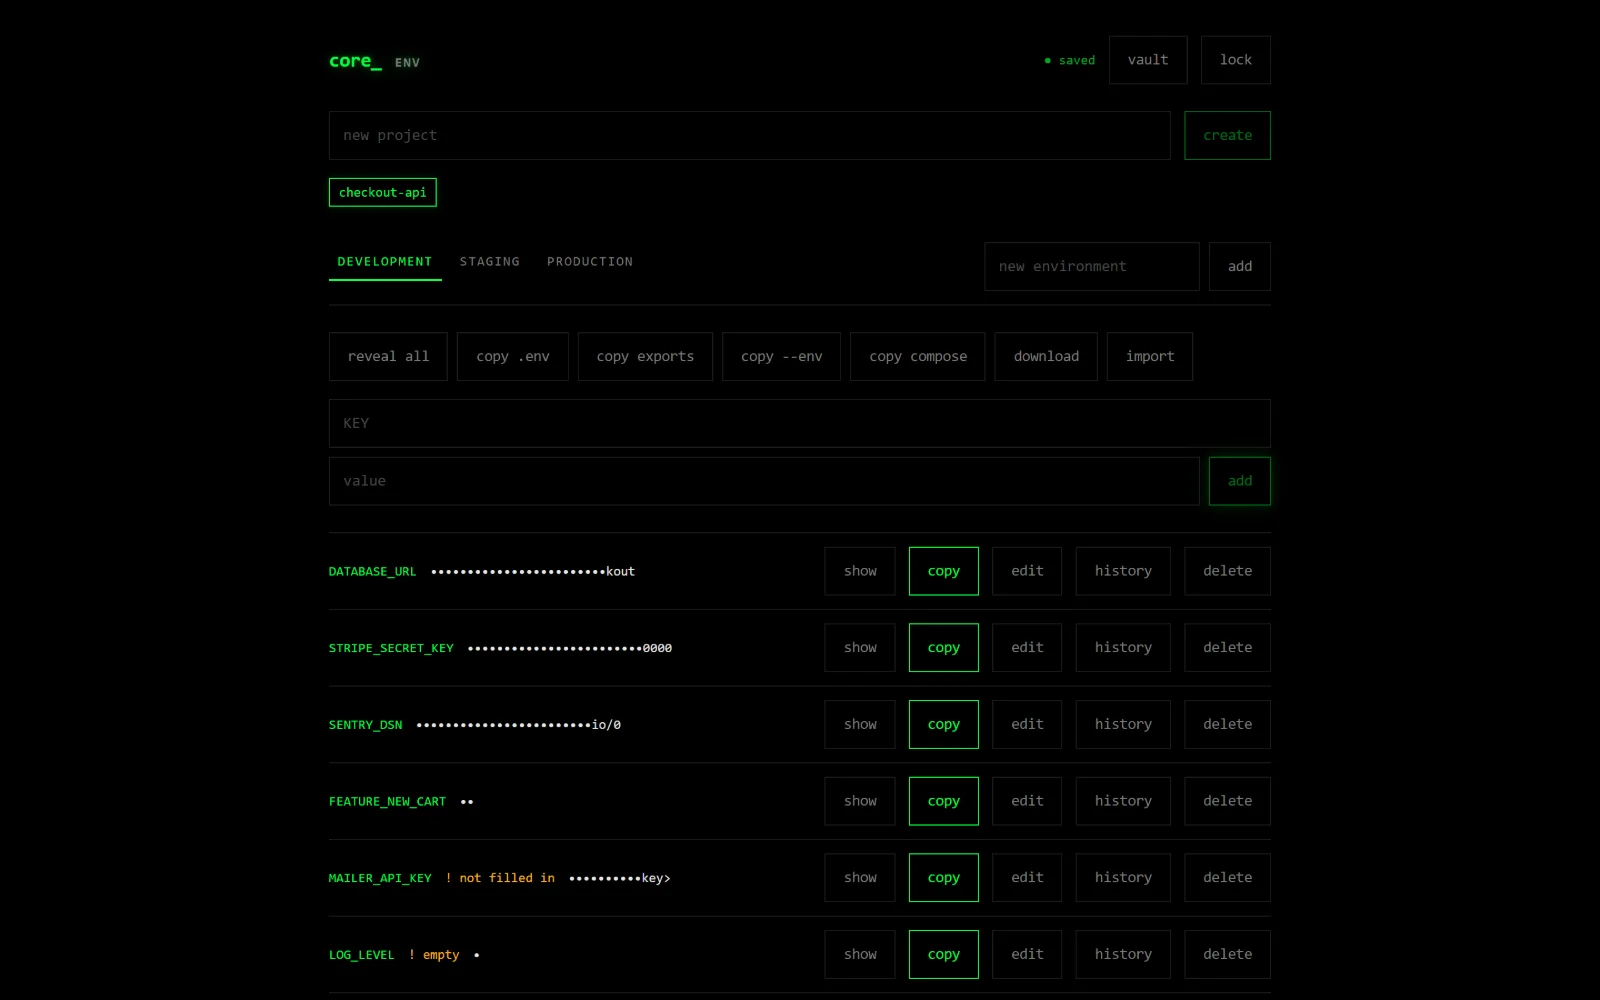Screen dimensions: 1600x1000
Task: Focus the new environment input field
Action: point(1092,266)
